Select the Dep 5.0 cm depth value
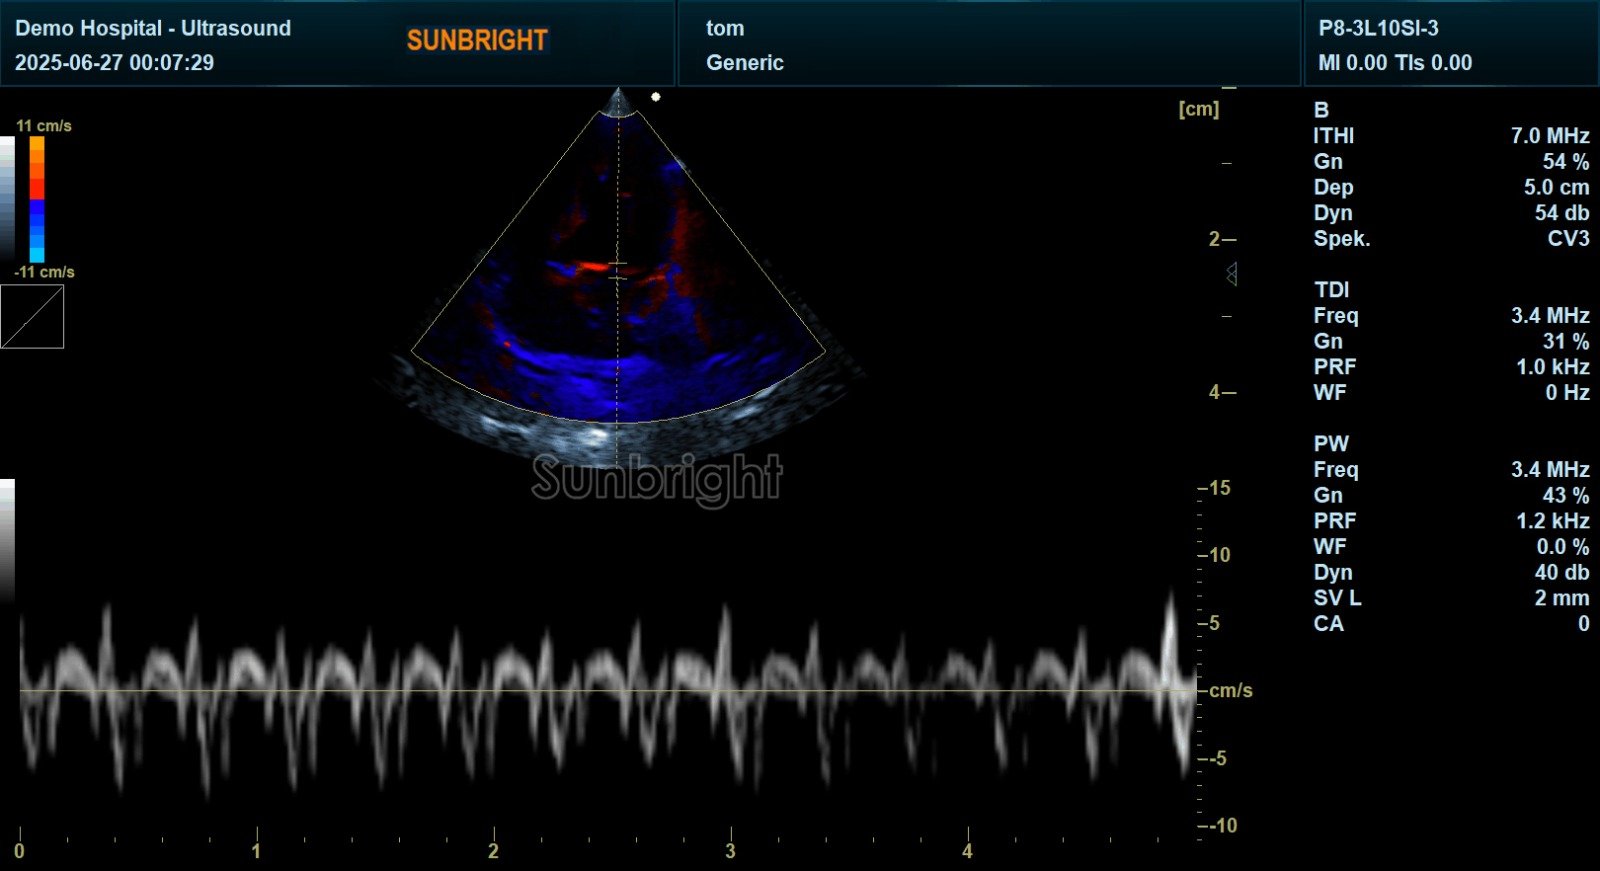 1556,187
